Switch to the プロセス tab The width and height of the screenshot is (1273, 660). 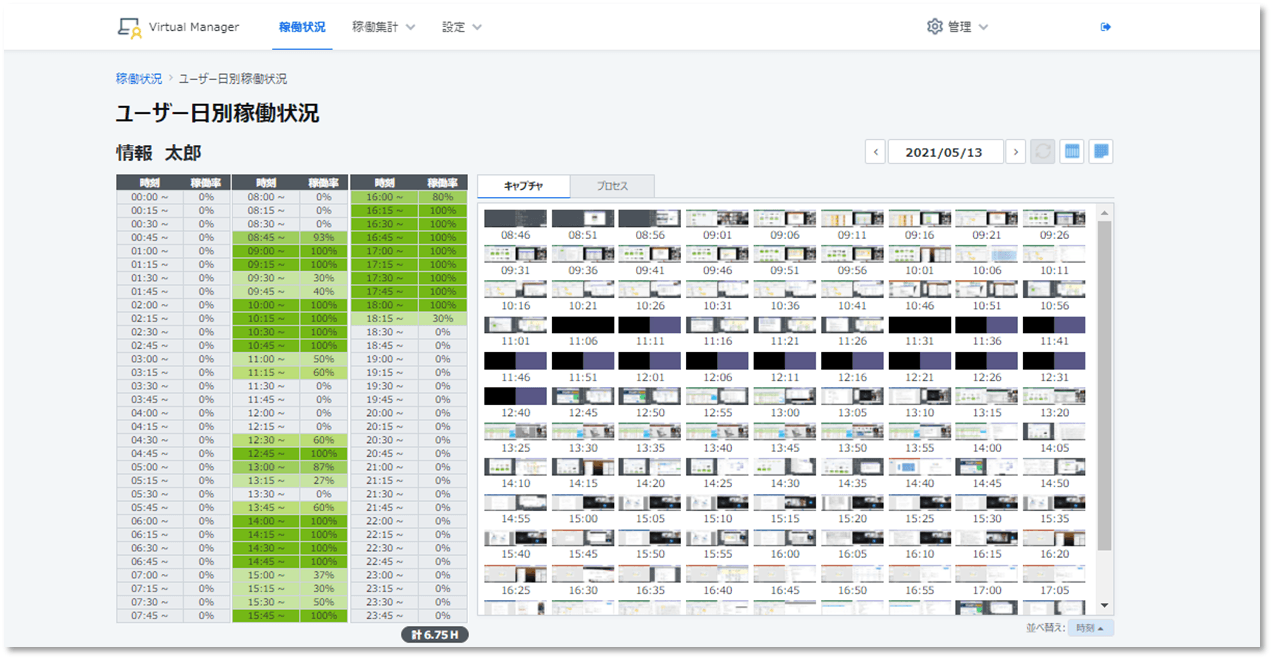point(612,186)
